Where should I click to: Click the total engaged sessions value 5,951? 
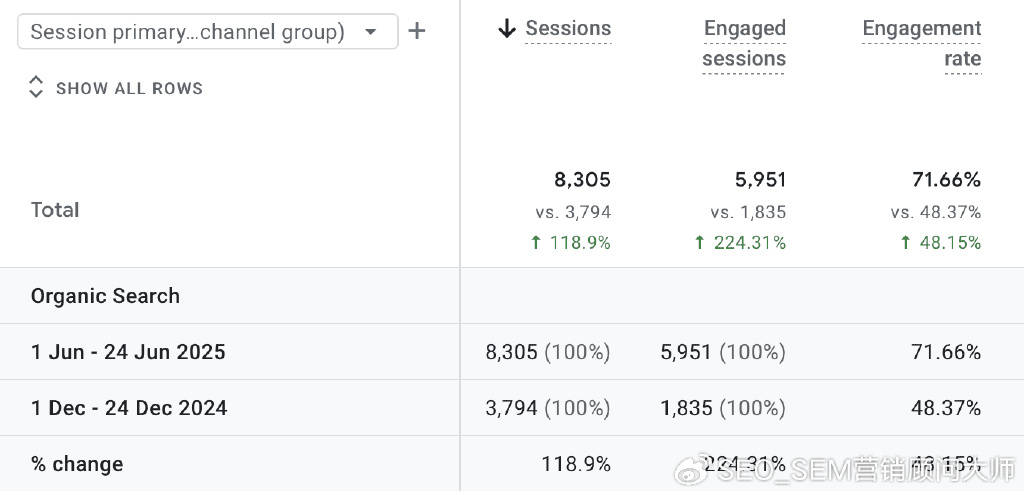tap(760, 180)
